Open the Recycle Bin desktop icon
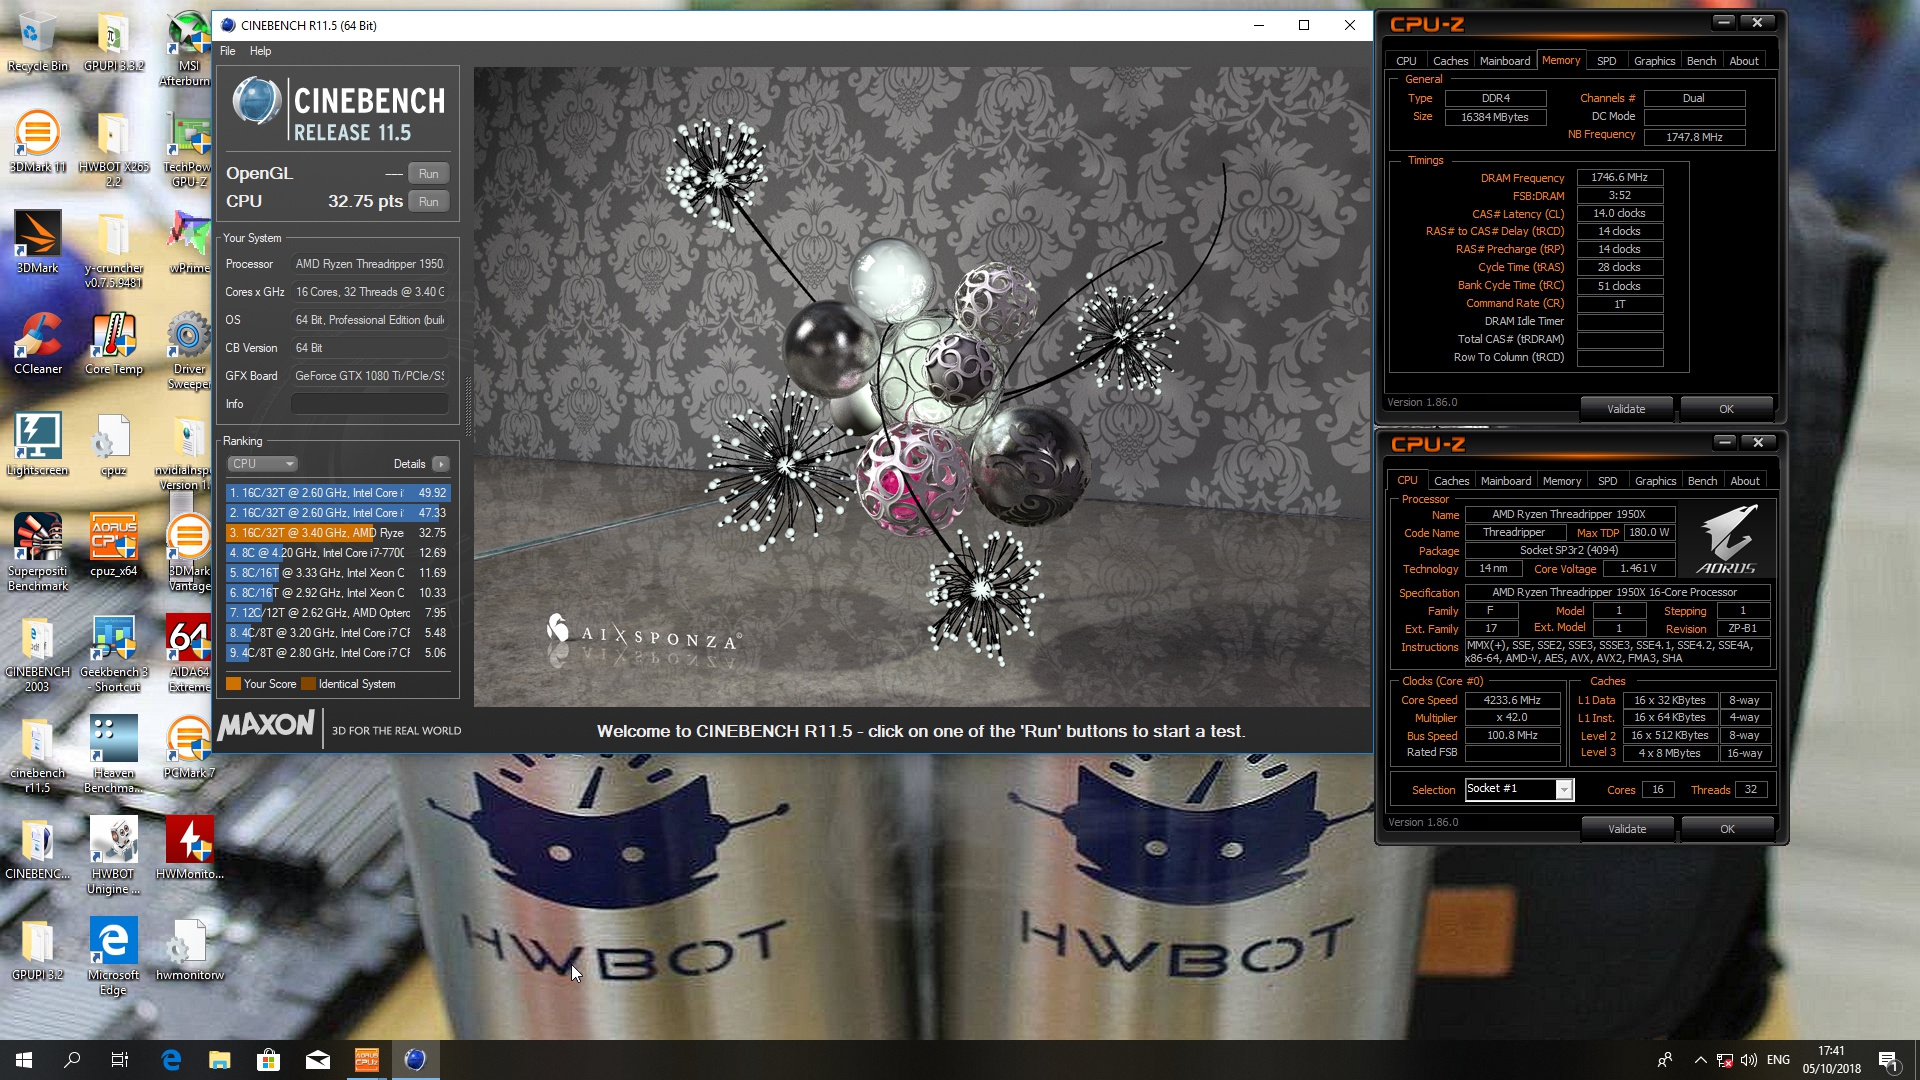 37,42
